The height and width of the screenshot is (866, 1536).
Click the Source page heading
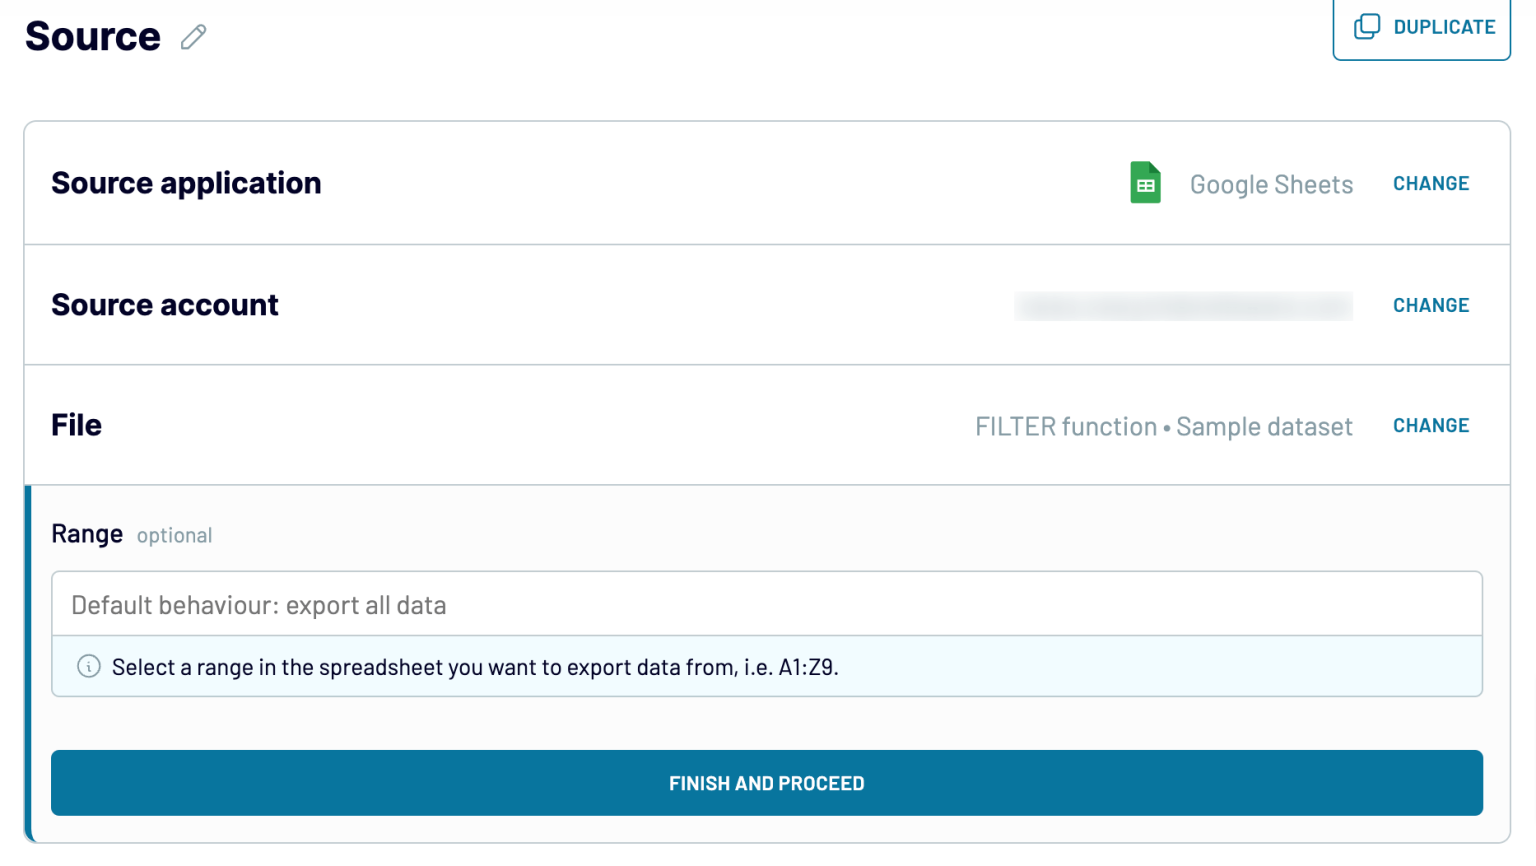pos(92,36)
